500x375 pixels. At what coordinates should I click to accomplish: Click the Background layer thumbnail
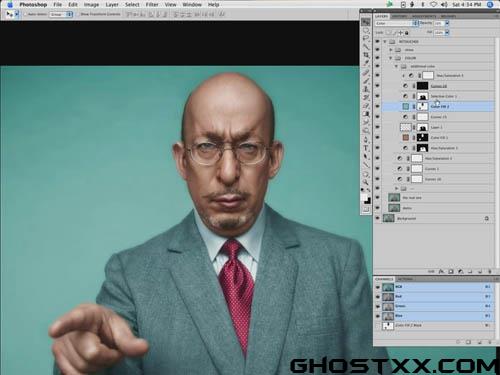pyautogui.click(x=388, y=218)
